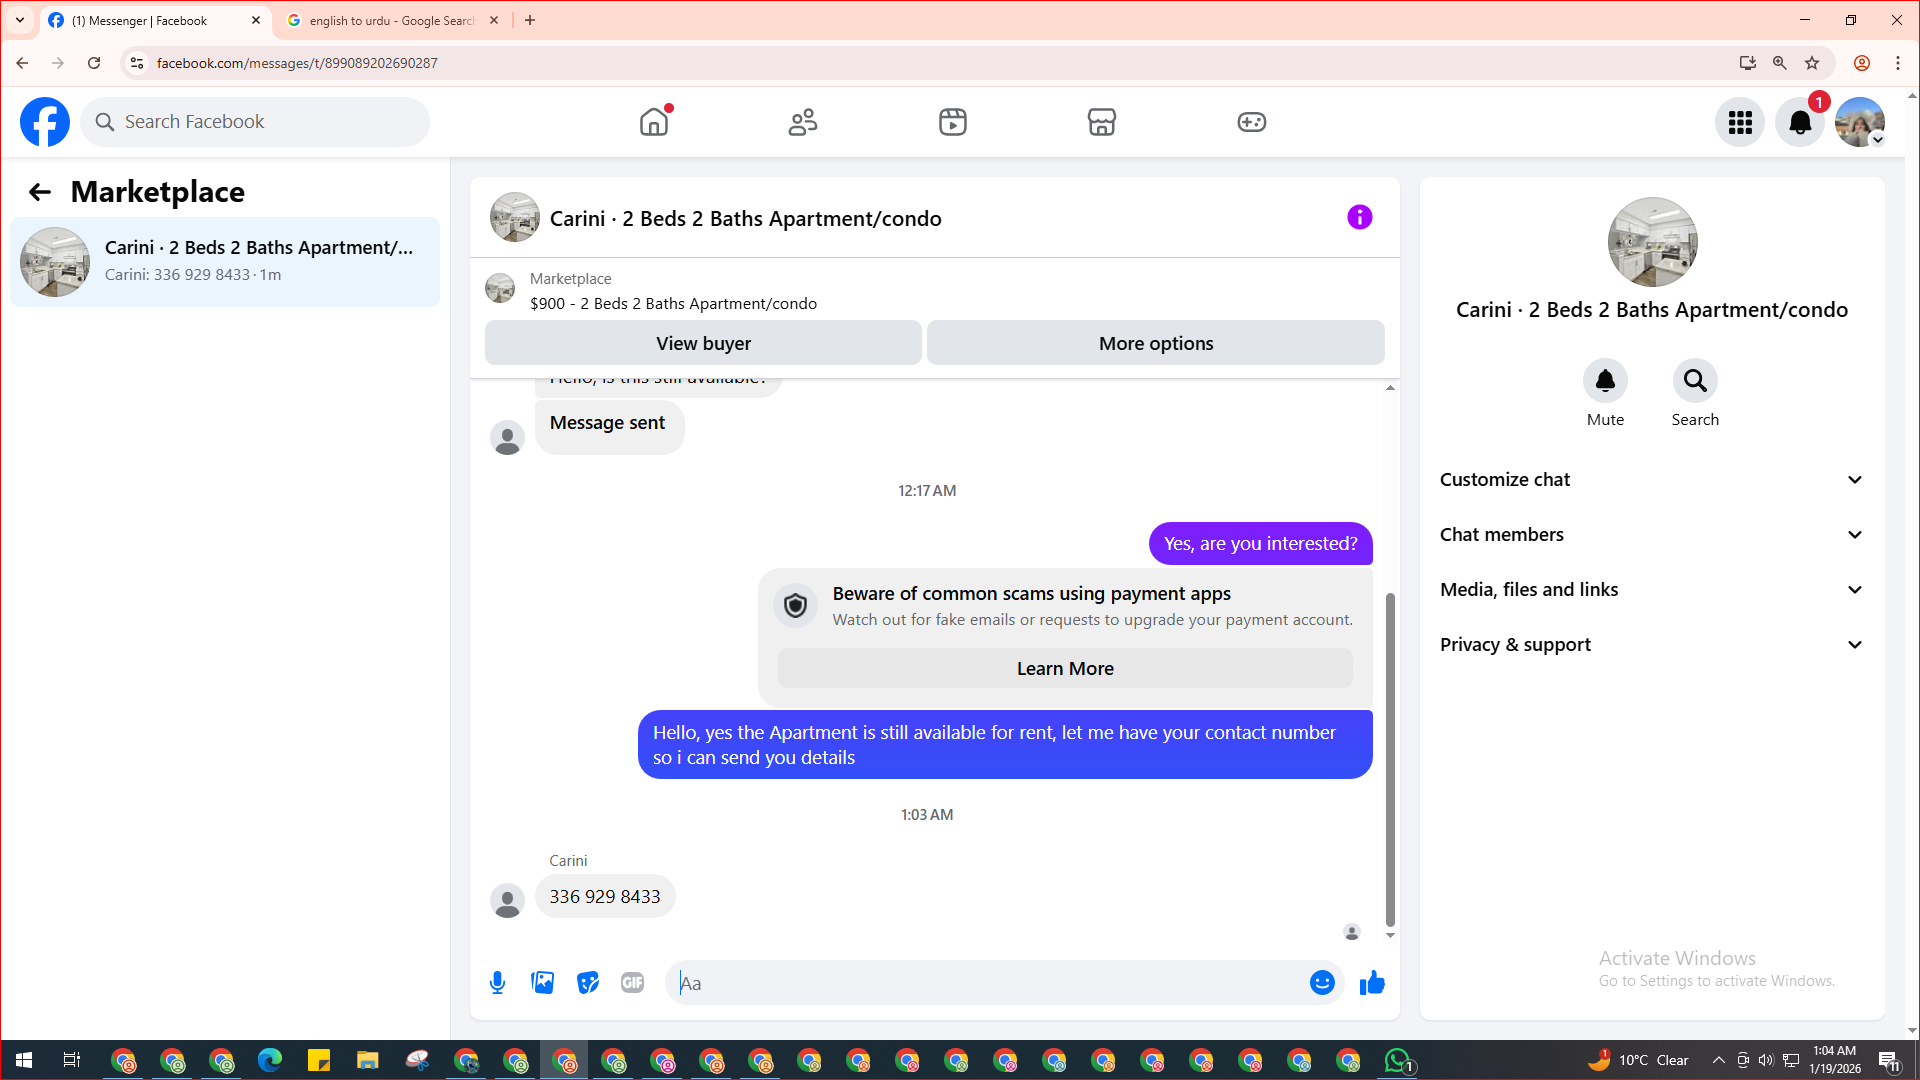Image resolution: width=1920 pixels, height=1080 pixels.
Task: Open the Video (Reels) icon
Action: tap(953, 122)
